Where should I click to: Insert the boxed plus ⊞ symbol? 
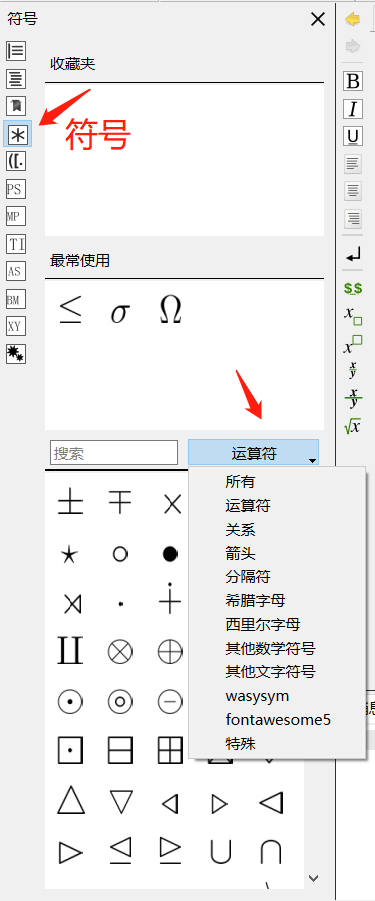(x=171, y=751)
